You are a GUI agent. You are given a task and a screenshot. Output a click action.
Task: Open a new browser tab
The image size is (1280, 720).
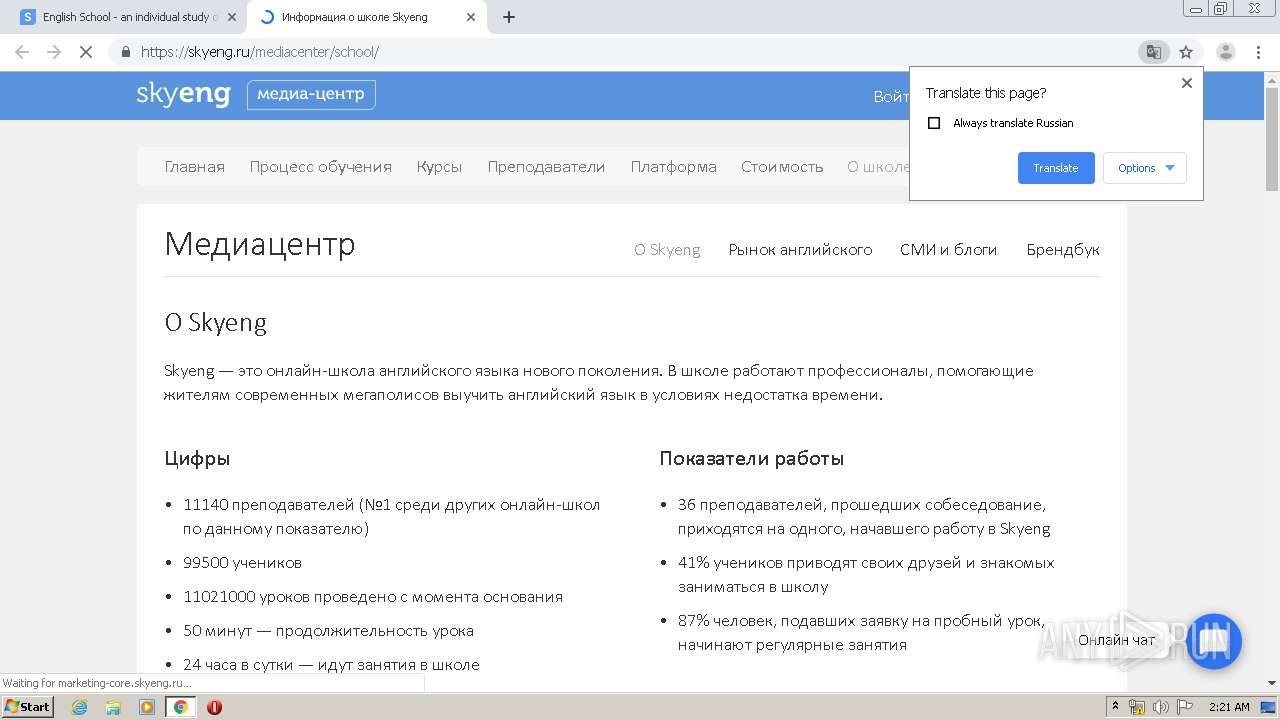509,17
